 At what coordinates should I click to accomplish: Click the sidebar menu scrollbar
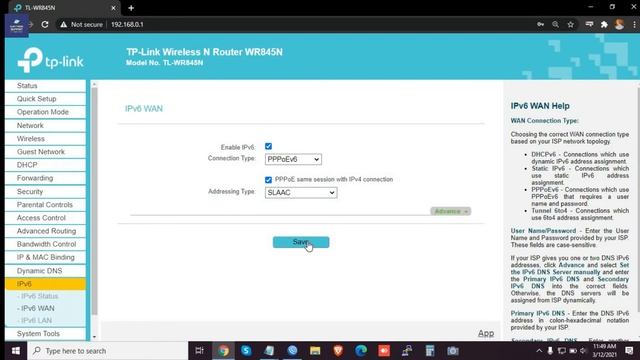pos(94,201)
